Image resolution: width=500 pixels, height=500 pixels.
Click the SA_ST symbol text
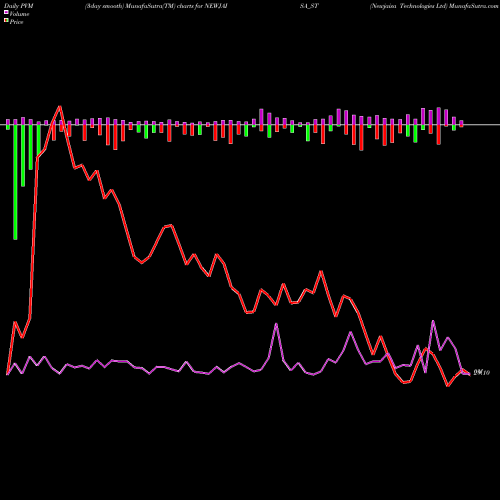coord(309,6)
